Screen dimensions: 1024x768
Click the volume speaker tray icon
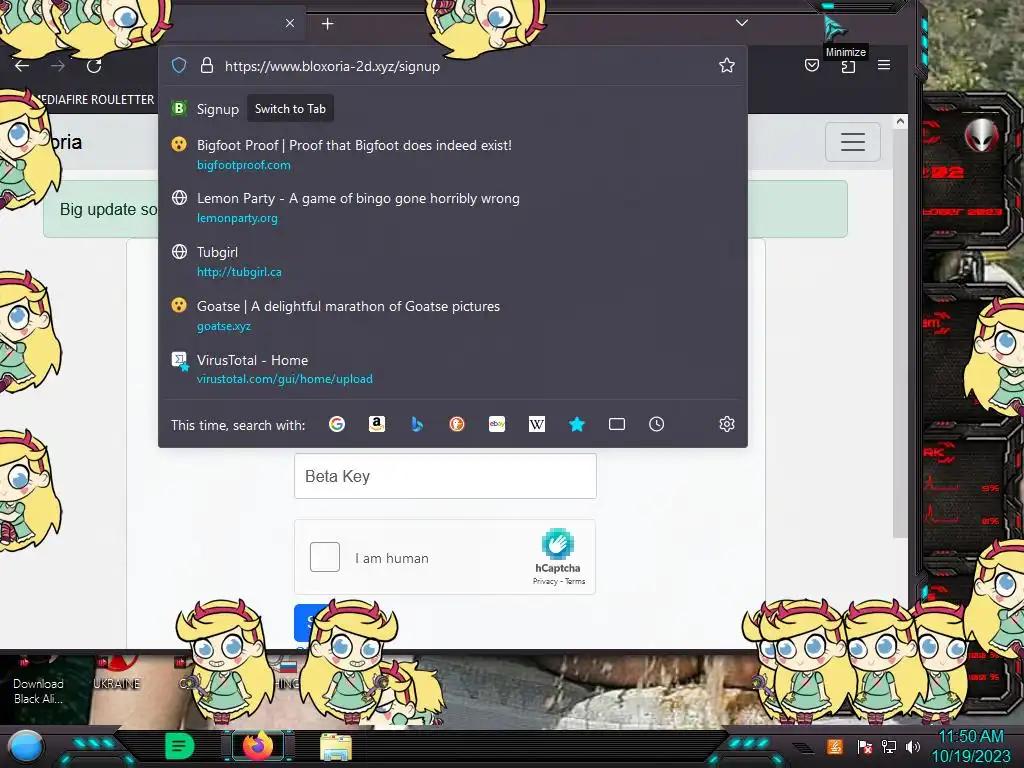(x=912, y=746)
